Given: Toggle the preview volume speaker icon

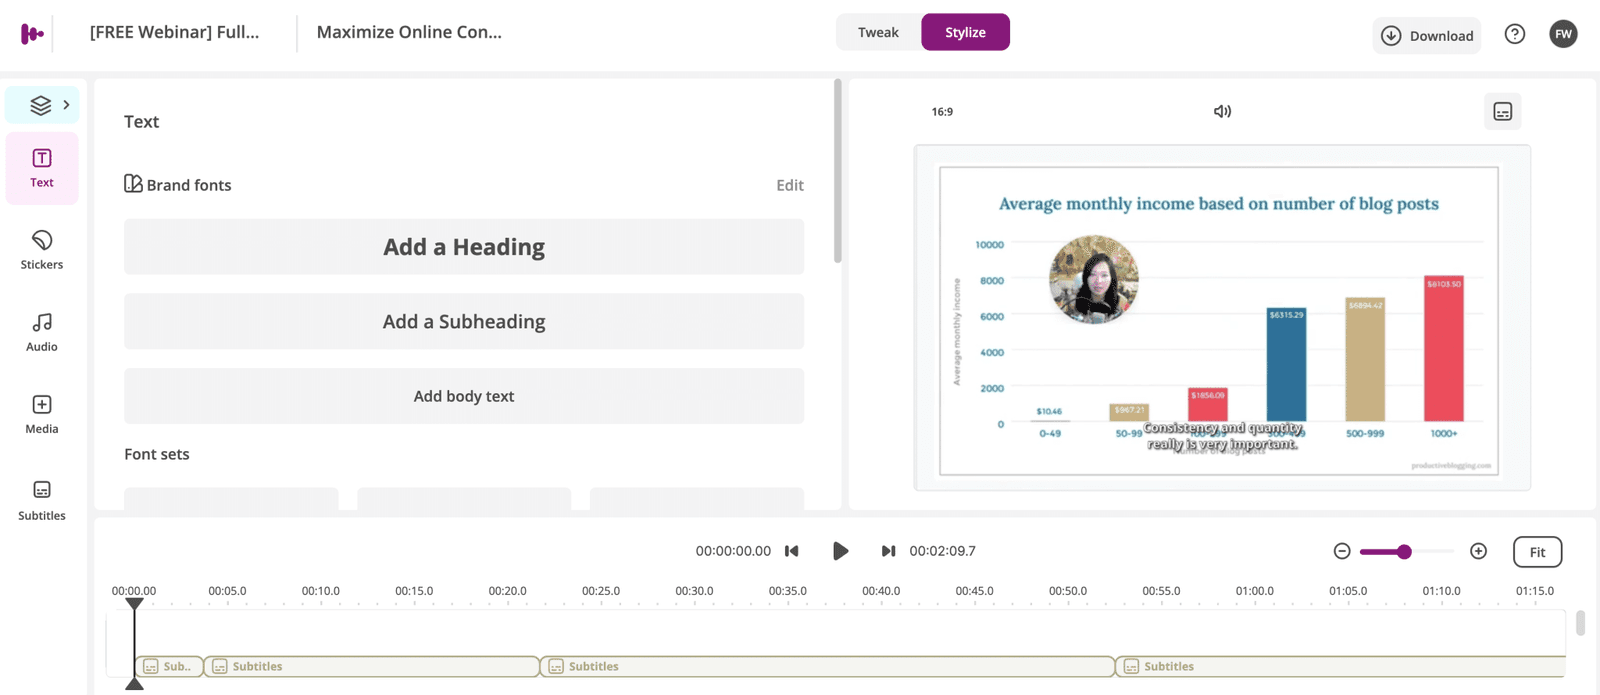Looking at the screenshot, I should coord(1222,111).
